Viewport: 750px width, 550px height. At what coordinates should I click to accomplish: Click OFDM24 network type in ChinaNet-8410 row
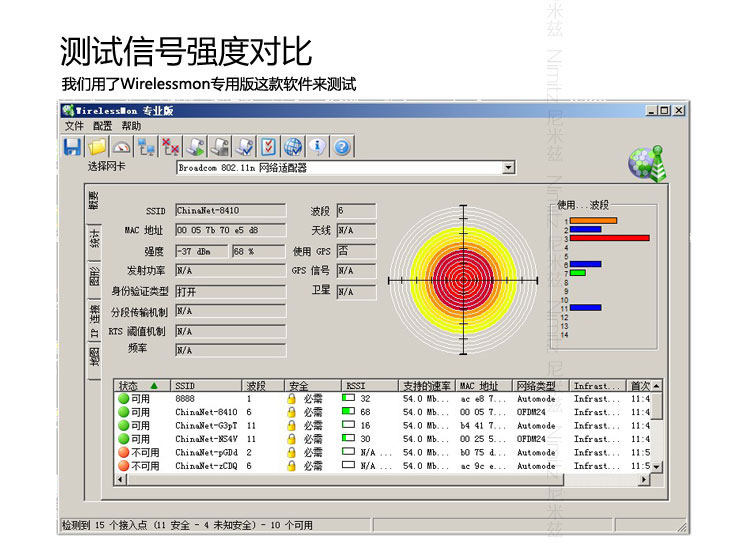click(x=531, y=412)
